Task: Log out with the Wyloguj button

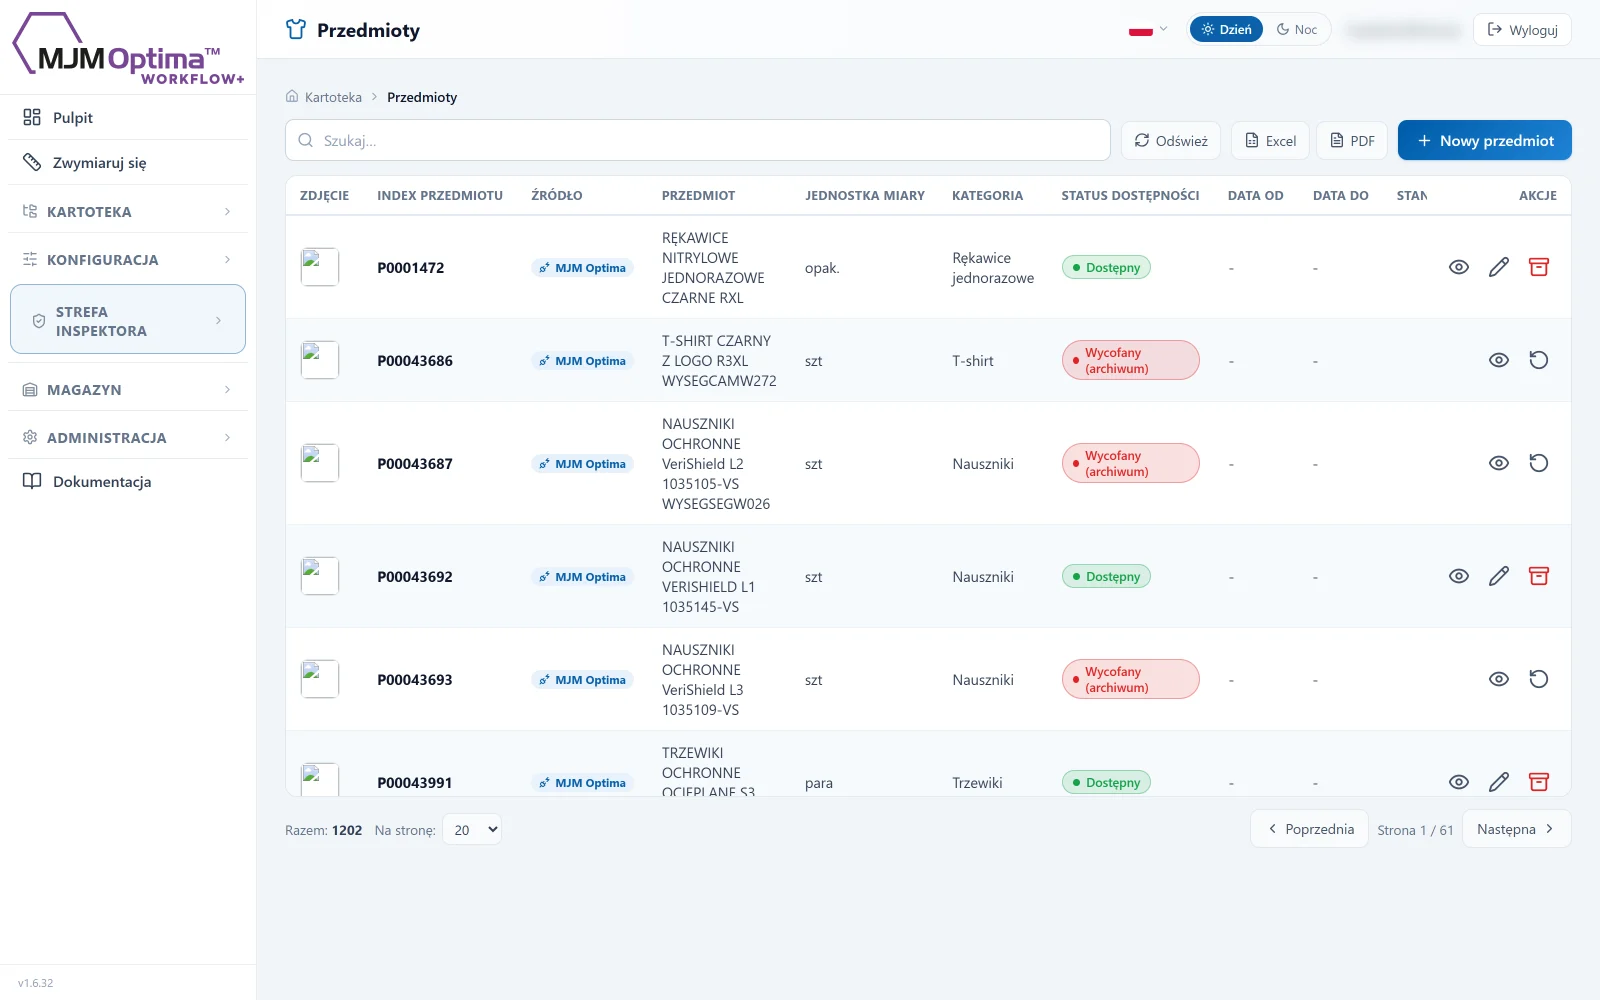Action: [x=1522, y=30]
